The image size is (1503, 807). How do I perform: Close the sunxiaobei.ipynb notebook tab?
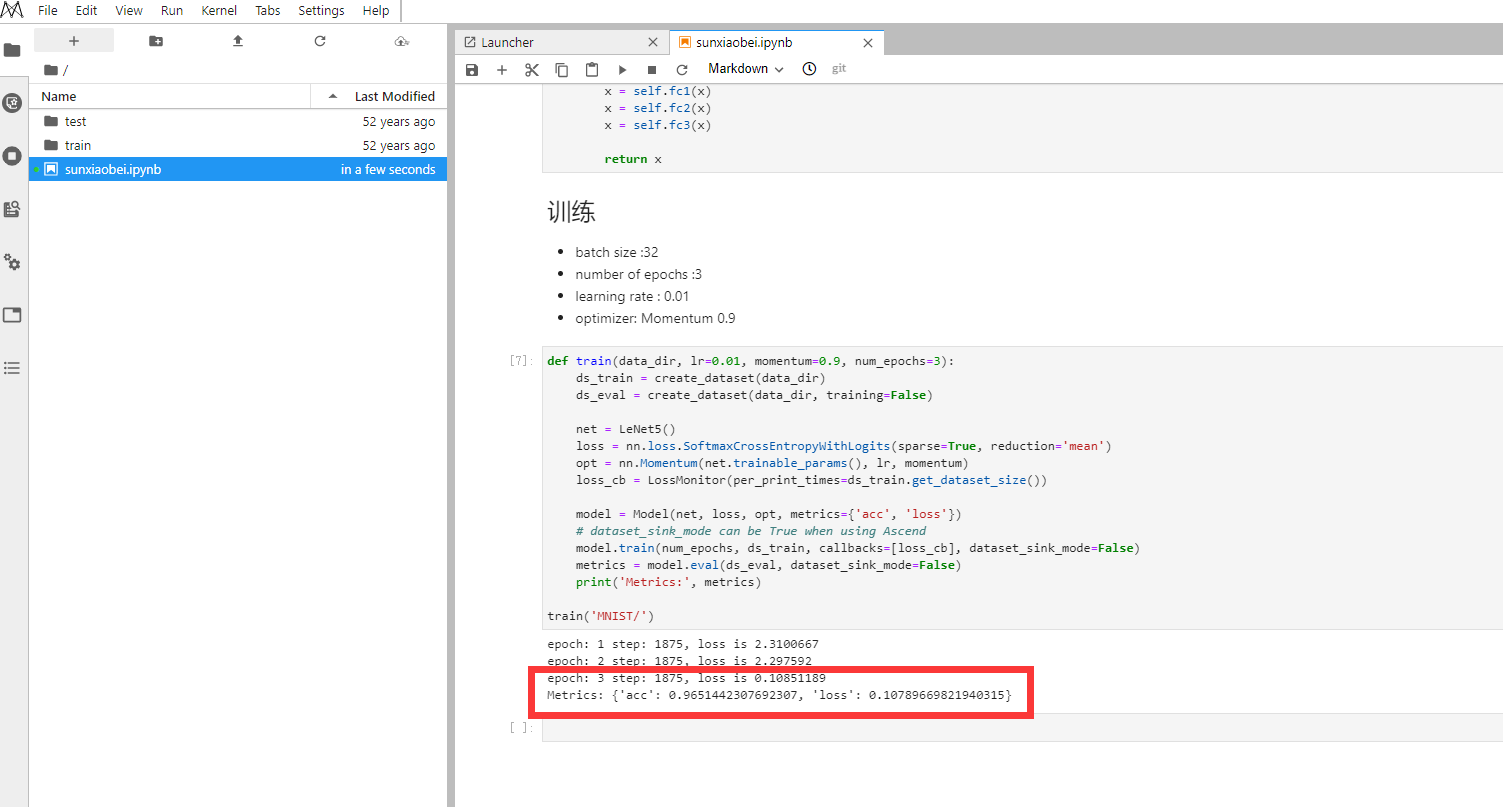pyautogui.click(x=868, y=43)
